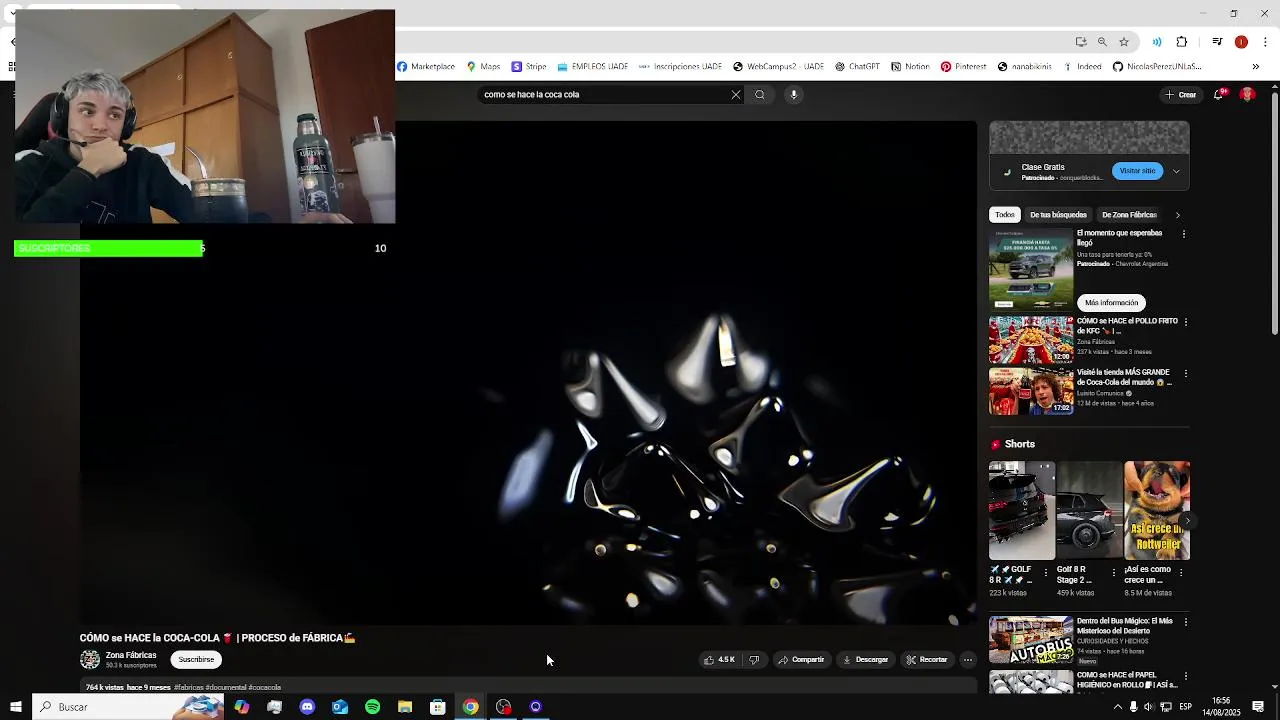The image size is (1280, 720).
Task: Click Más información on Chevrolet ad
Action: coord(1111,303)
